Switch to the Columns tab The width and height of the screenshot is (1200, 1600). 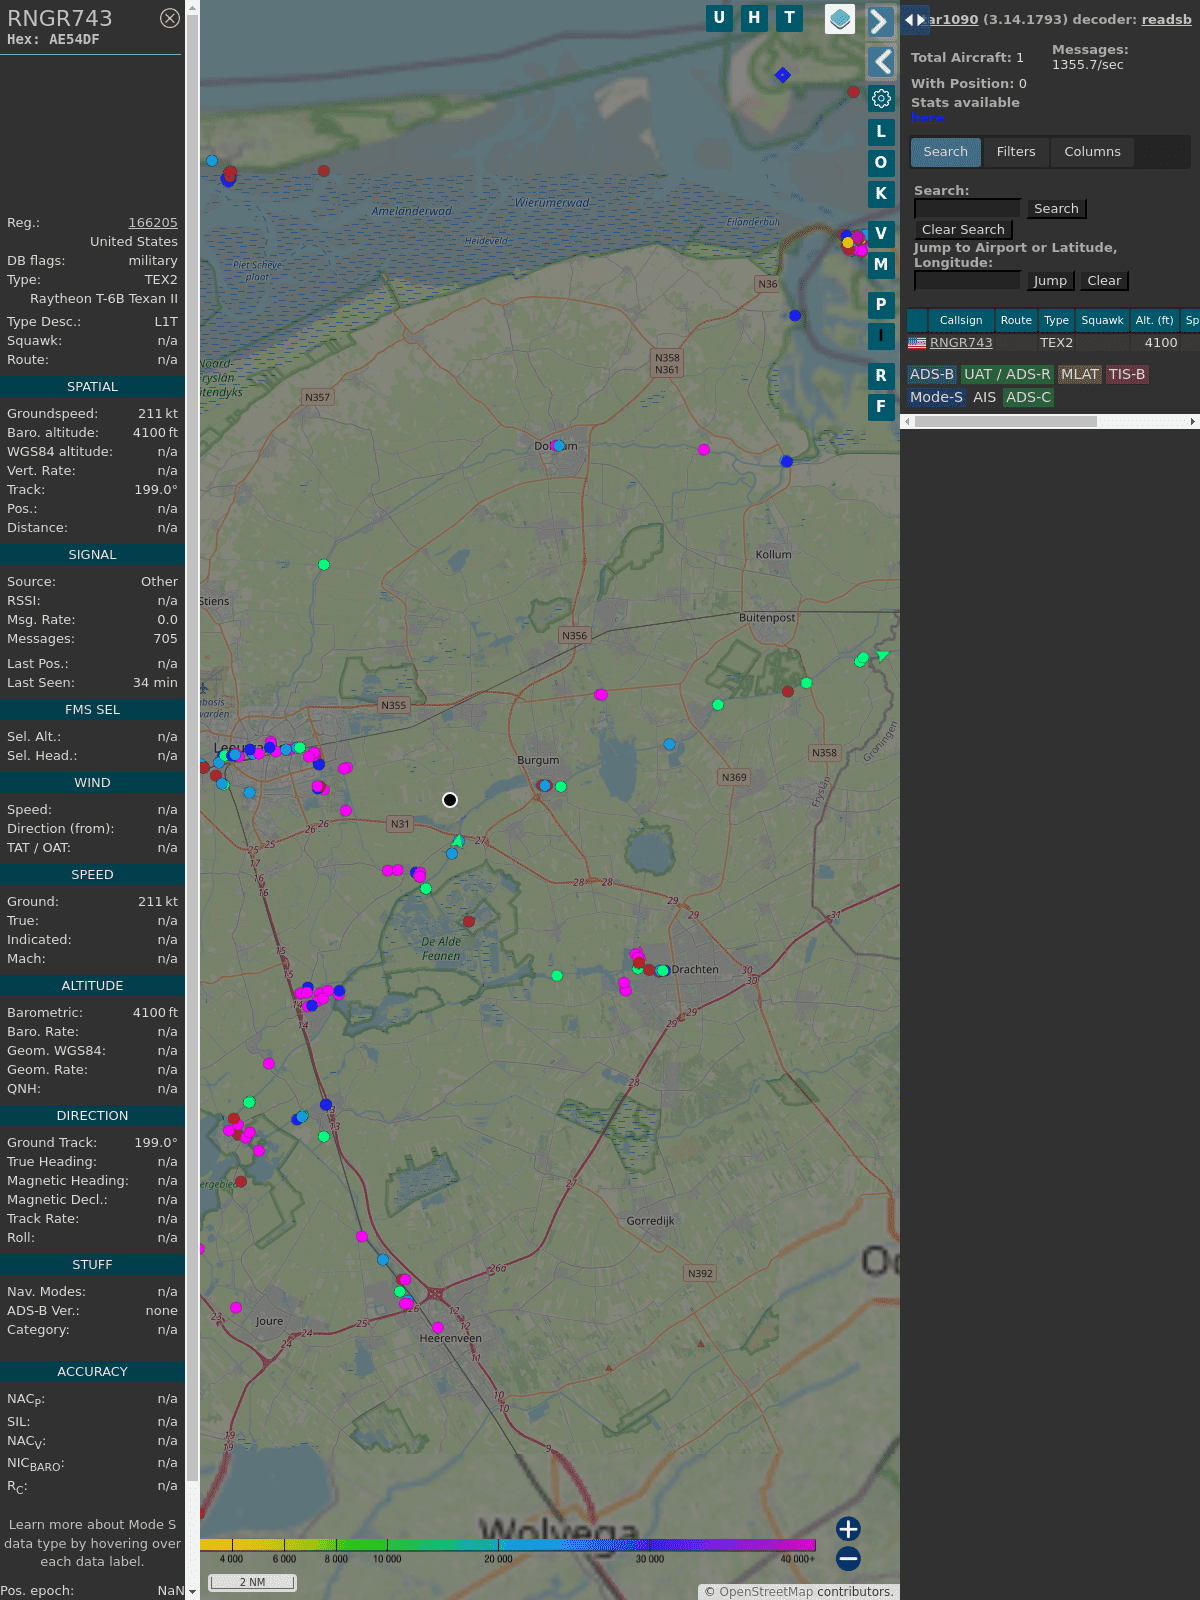click(1092, 152)
